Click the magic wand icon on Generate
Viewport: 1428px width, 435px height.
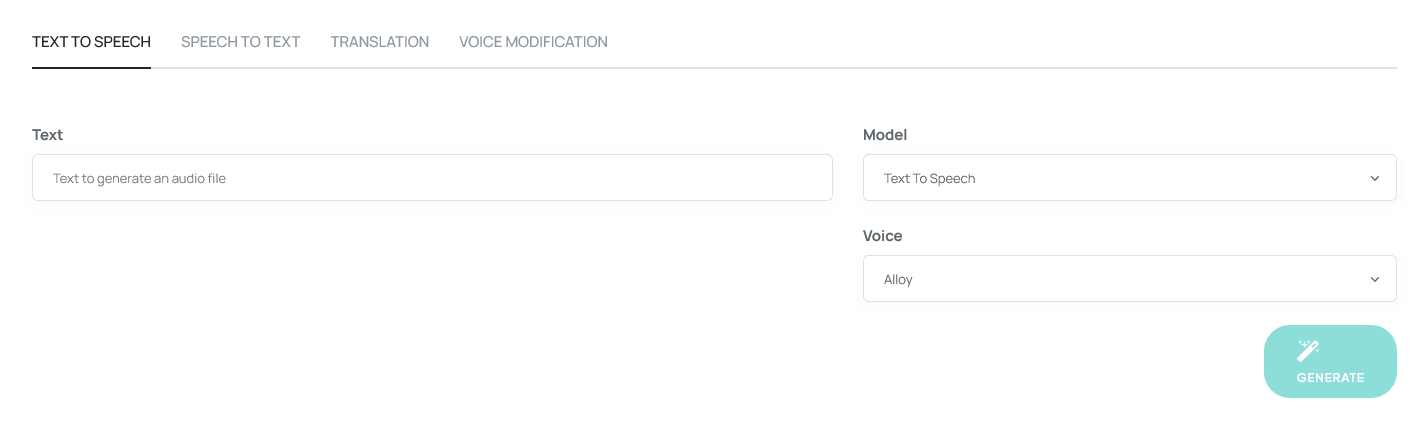coord(1308,351)
